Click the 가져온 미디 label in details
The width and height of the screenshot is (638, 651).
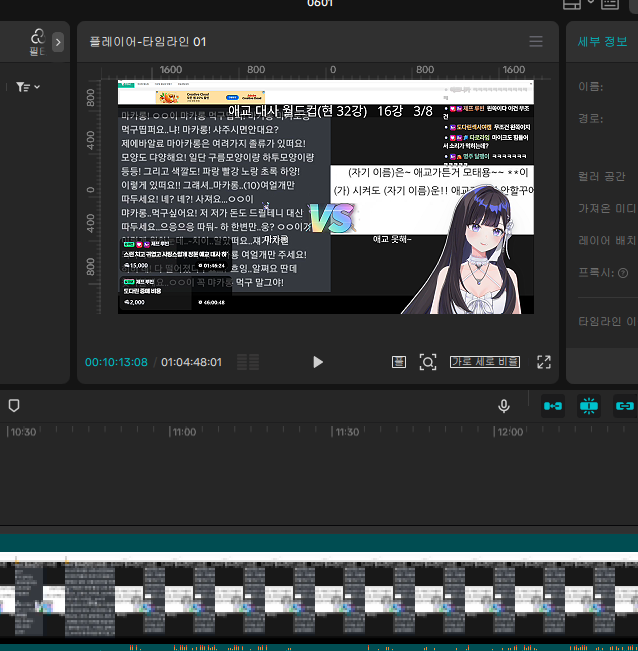(x=607, y=208)
